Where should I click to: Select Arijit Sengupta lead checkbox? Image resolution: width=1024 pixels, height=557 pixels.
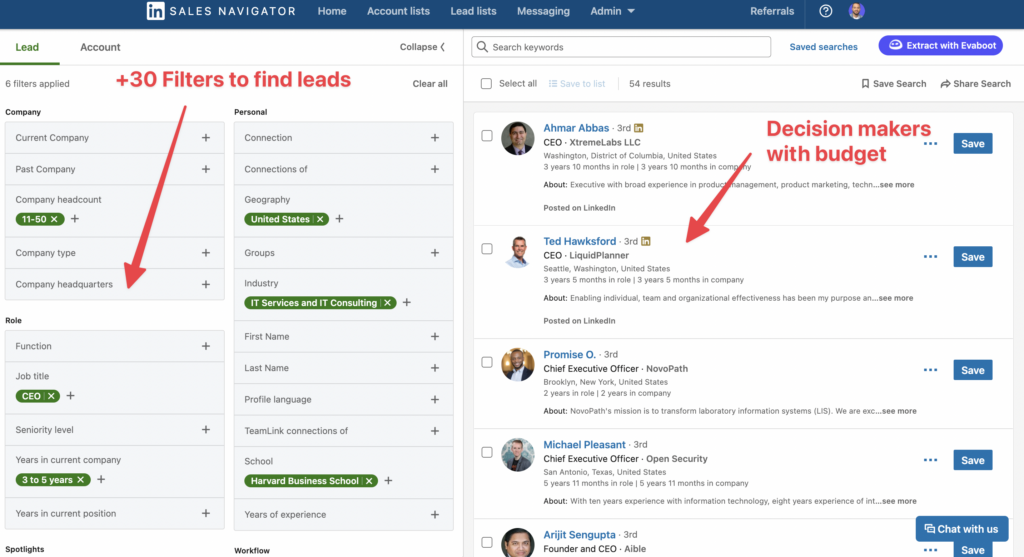click(x=487, y=543)
